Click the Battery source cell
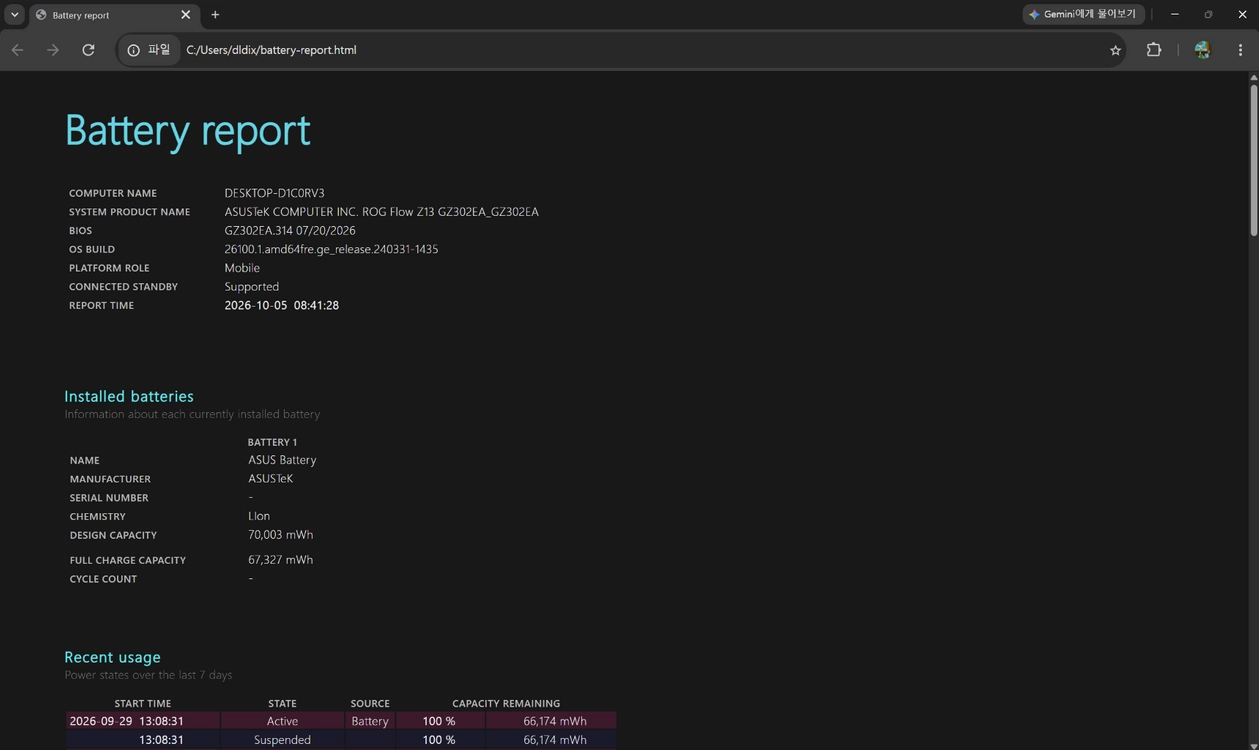This screenshot has width=1259, height=750. [x=370, y=721]
